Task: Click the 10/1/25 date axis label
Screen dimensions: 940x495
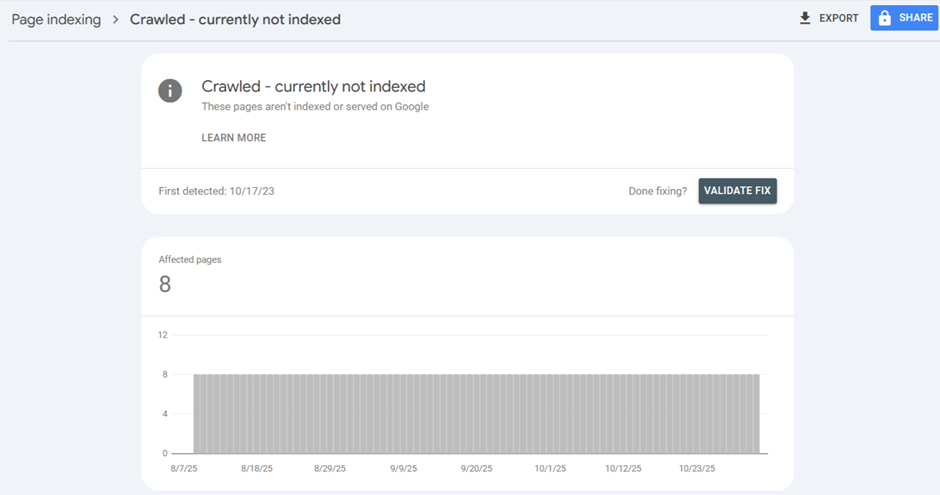Action: tap(550, 468)
